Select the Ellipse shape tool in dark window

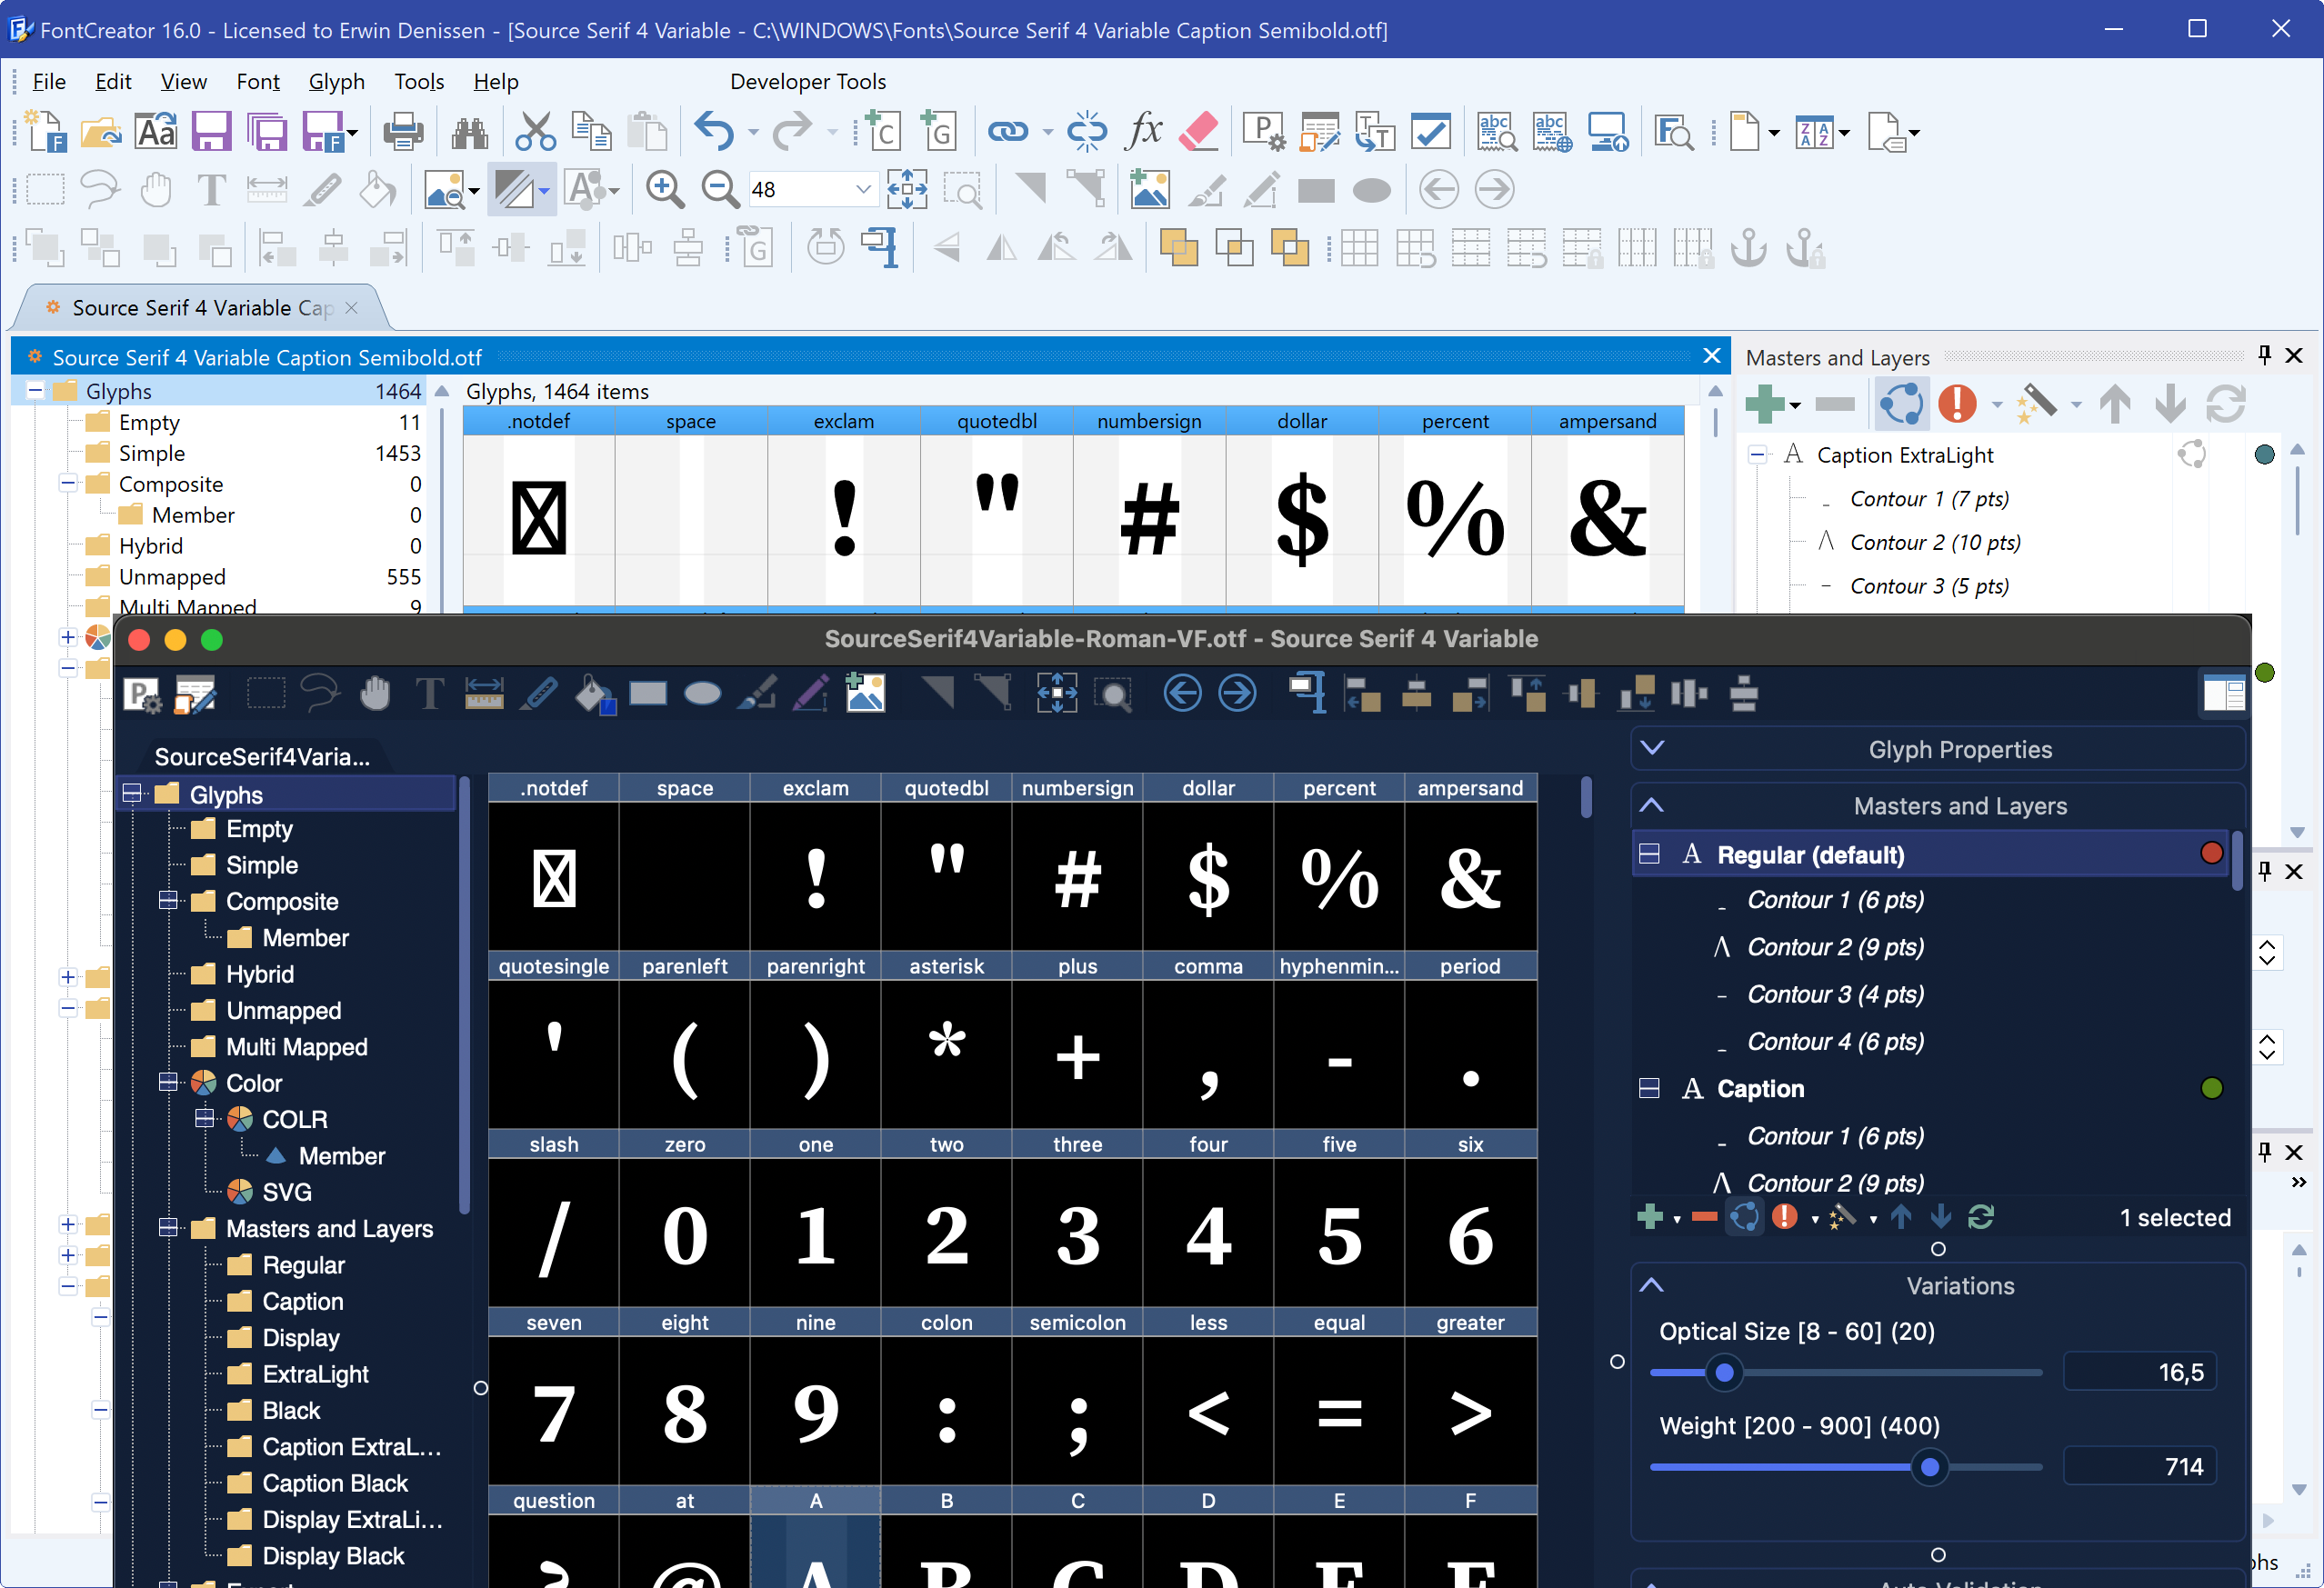click(x=702, y=693)
